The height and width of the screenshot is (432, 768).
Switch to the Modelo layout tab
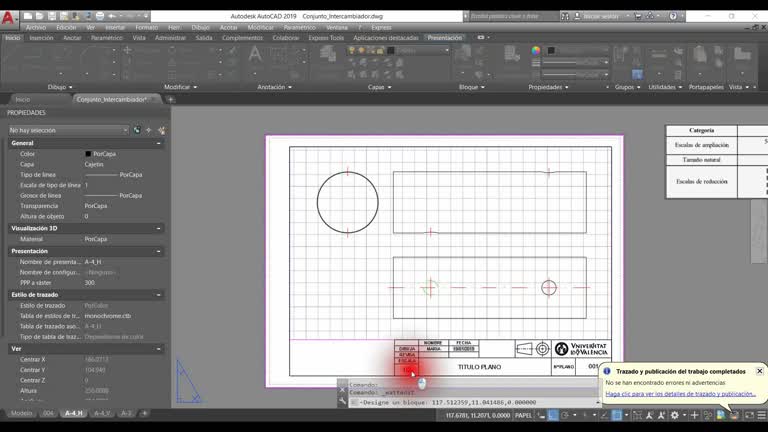click(22, 413)
